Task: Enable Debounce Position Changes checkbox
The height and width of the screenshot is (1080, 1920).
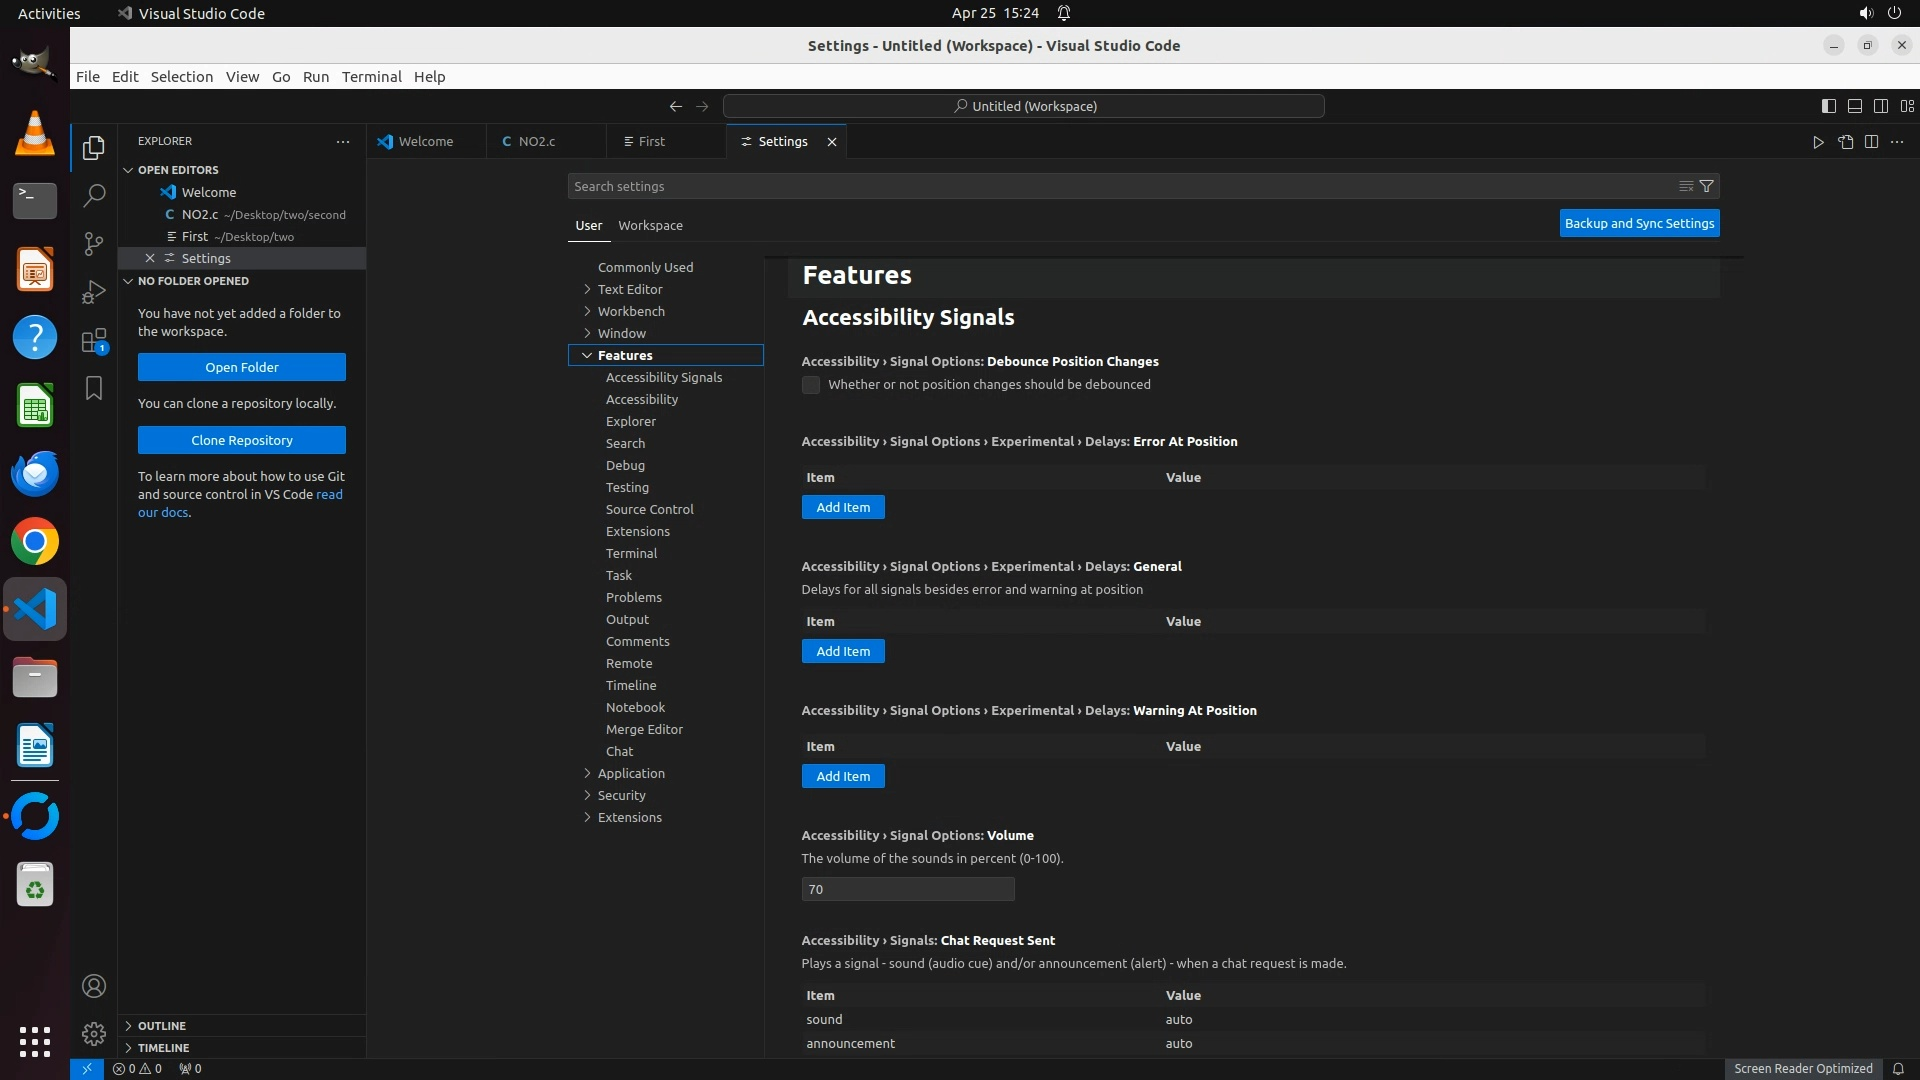Action: [811, 385]
